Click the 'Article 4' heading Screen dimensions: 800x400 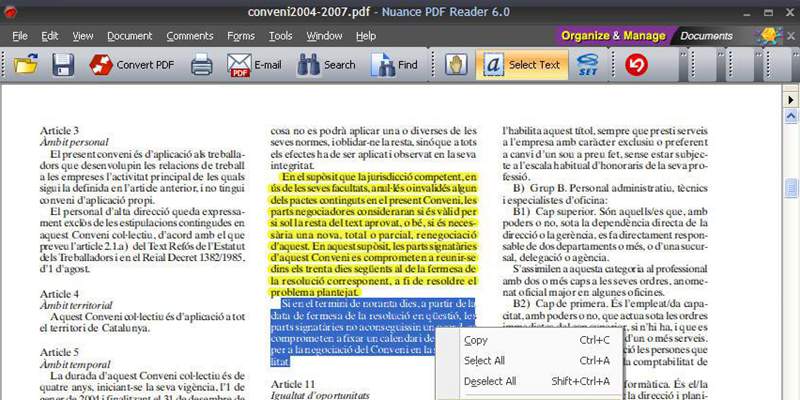click(60, 294)
